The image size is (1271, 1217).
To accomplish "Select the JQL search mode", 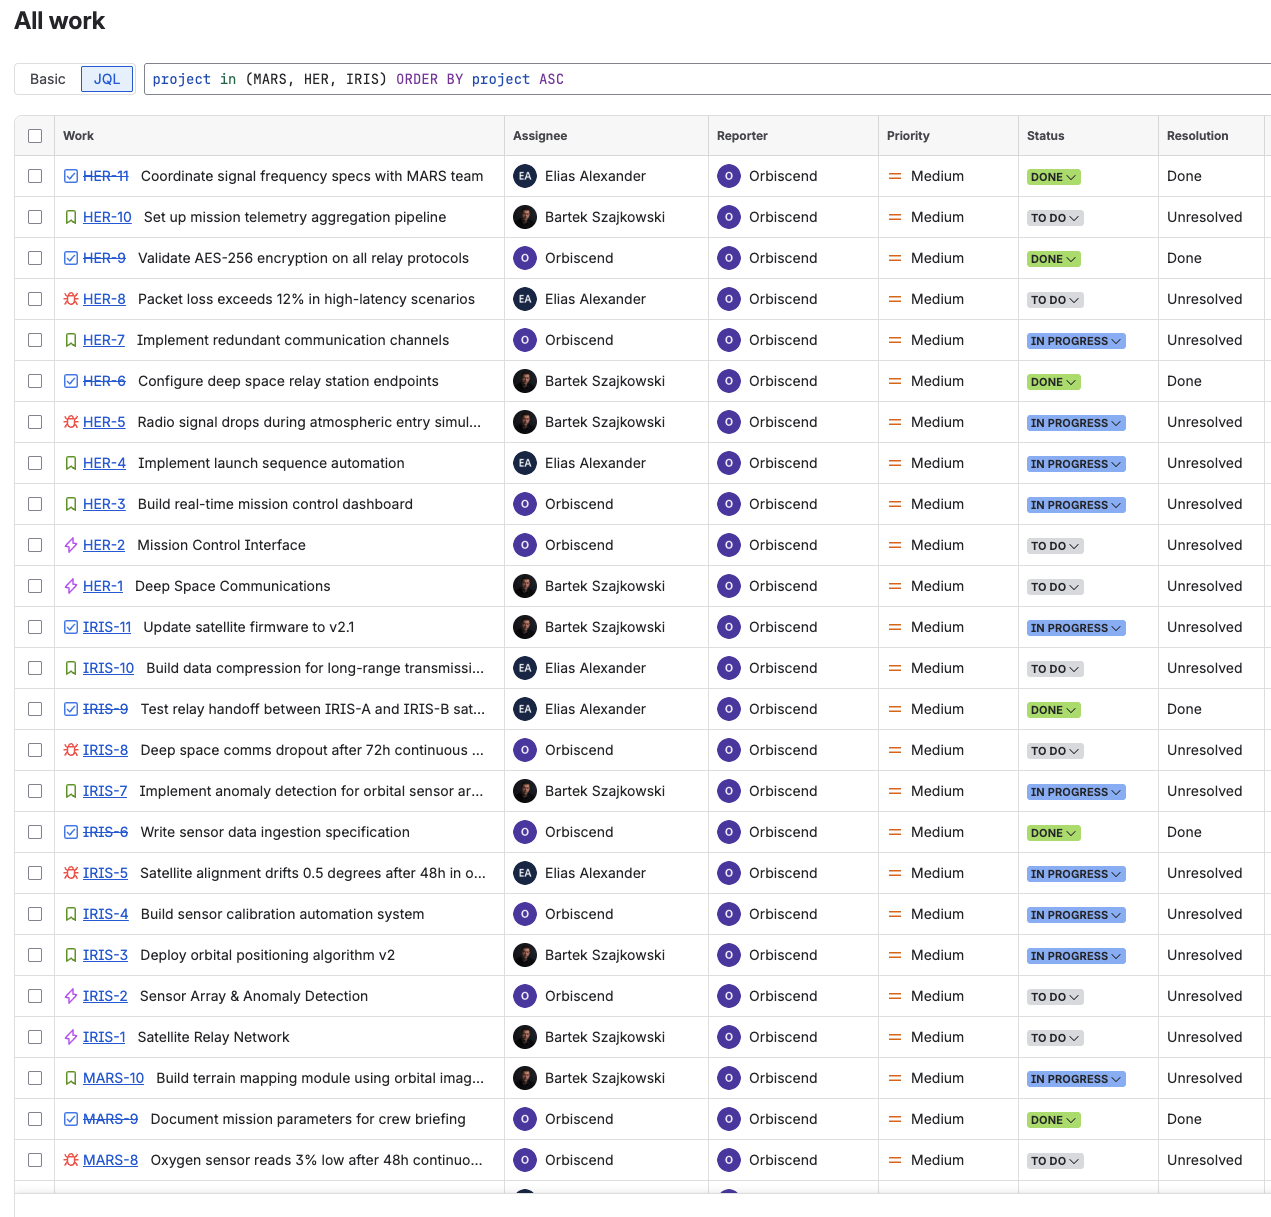I will (107, 79).
